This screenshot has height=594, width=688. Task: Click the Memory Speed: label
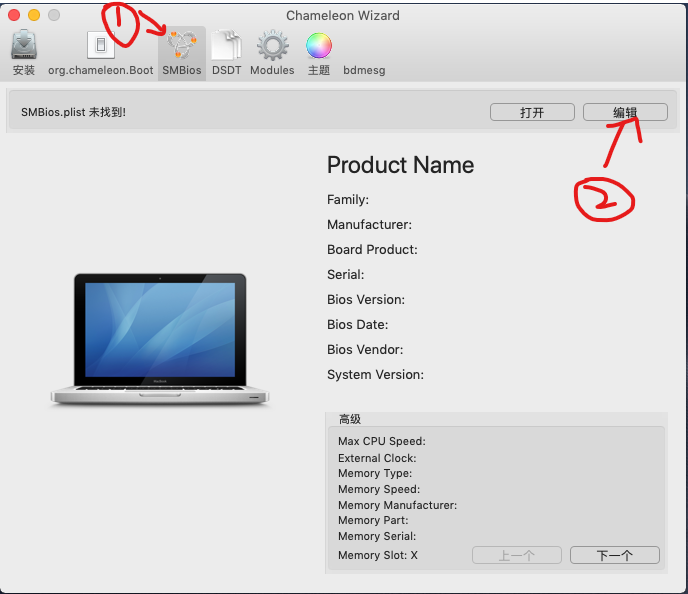point(379,489)
